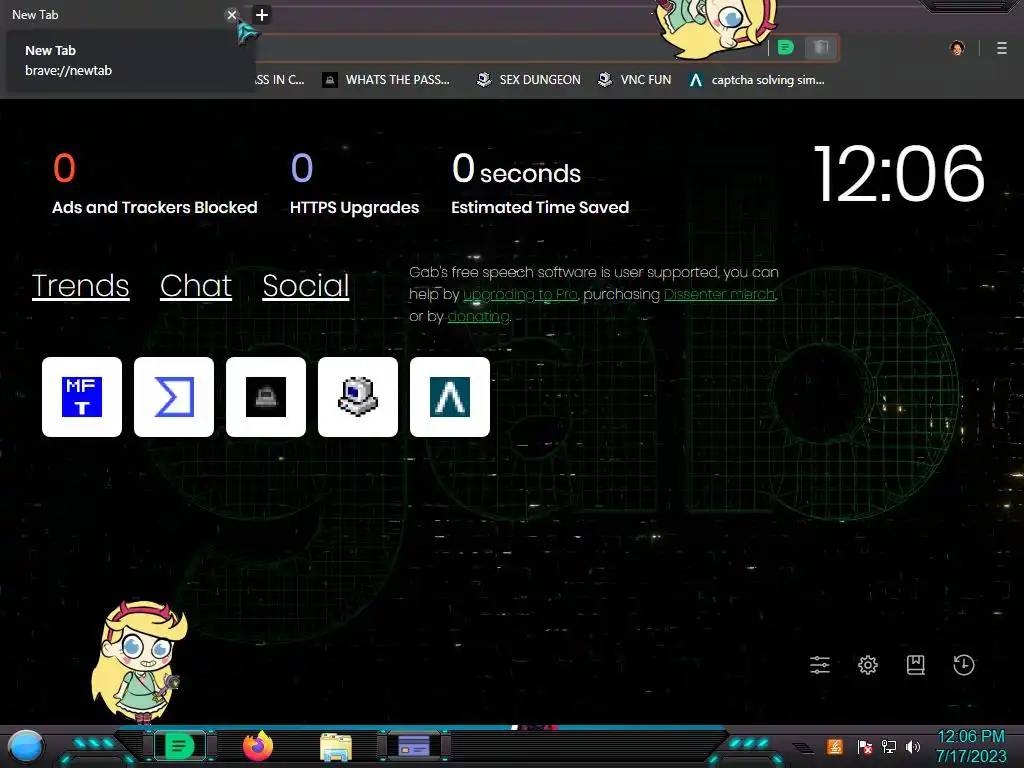Follow the donating link

click(x=478, y=317)
